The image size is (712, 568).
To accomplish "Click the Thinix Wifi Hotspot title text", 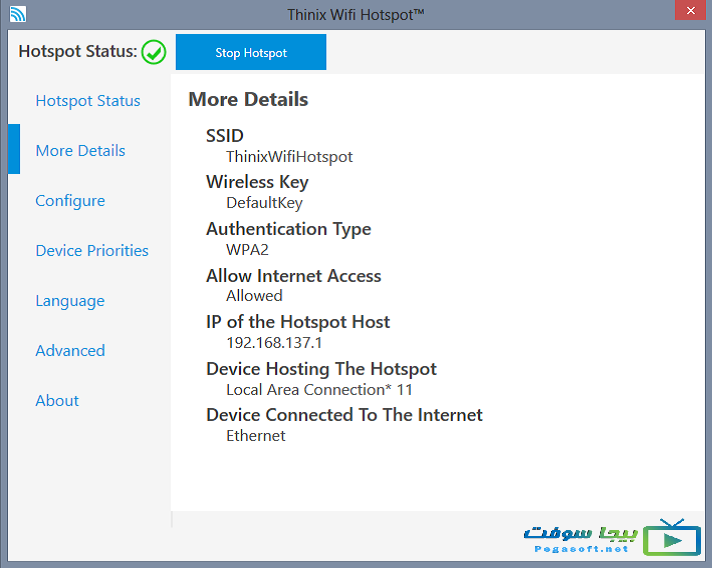I will click(356, 15).
